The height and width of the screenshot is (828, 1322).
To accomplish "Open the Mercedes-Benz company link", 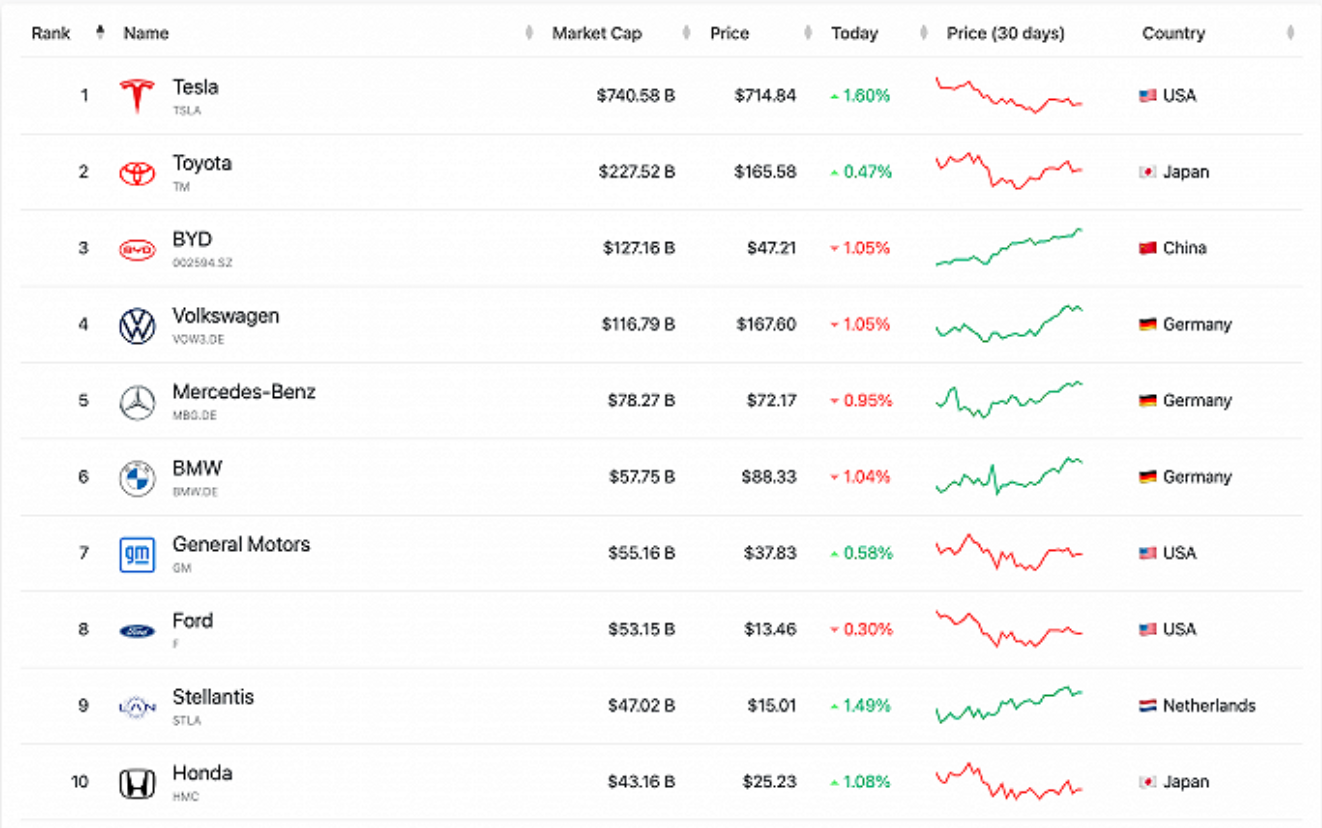I will pos(244,392).
